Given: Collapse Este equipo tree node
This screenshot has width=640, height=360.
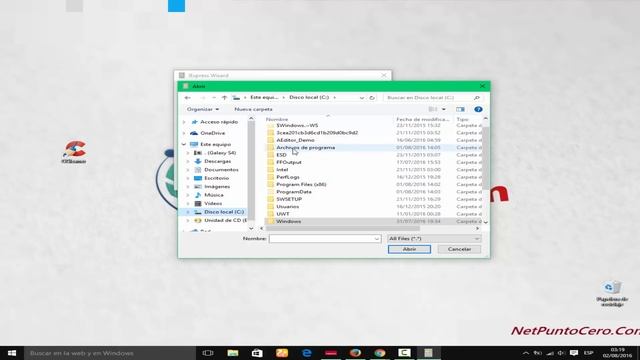Looking at the screenshot, I should (184, 144).
